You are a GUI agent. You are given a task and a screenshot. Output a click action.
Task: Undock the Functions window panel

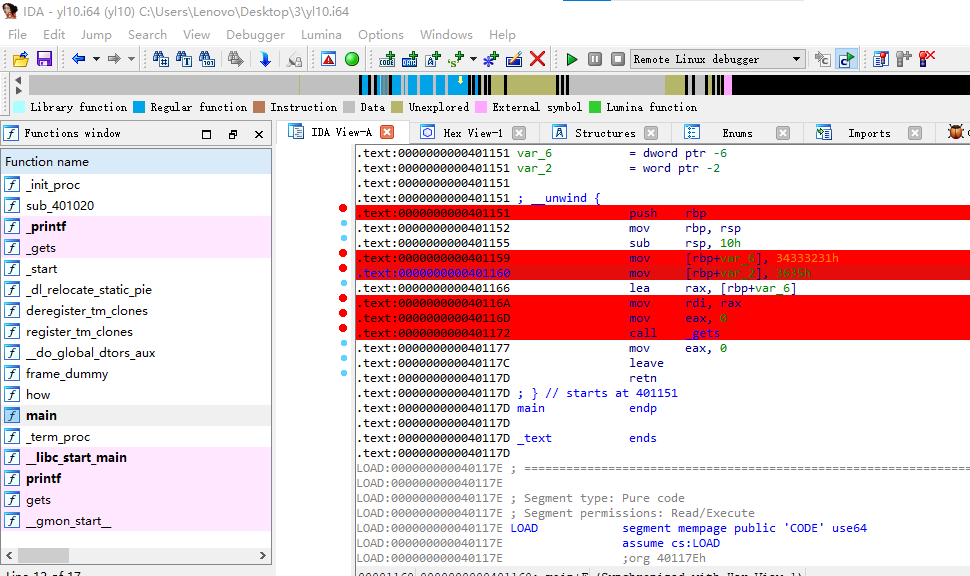(233, 134)
